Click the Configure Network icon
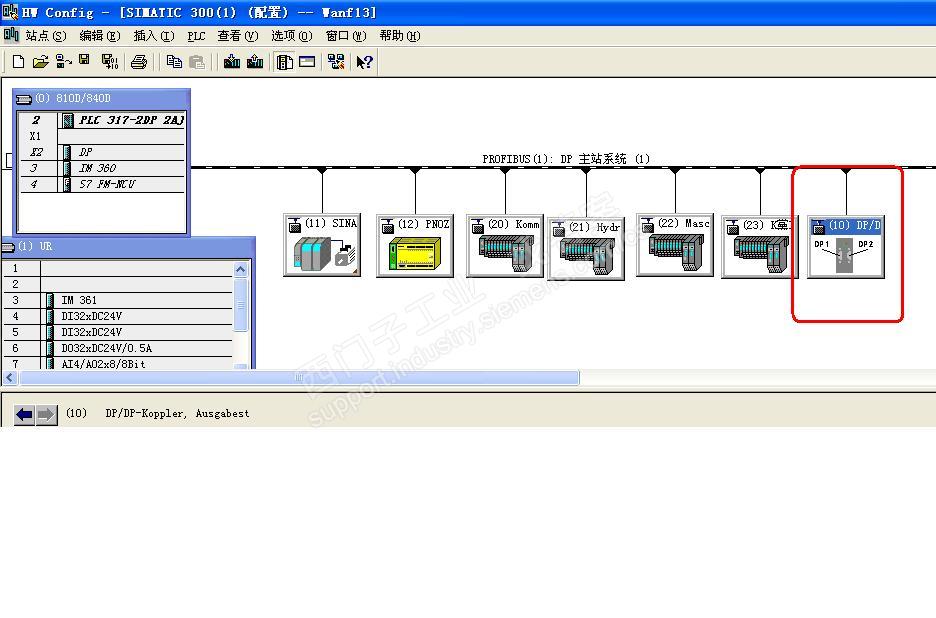The image size is (936, 618). (x=336, y=62)
